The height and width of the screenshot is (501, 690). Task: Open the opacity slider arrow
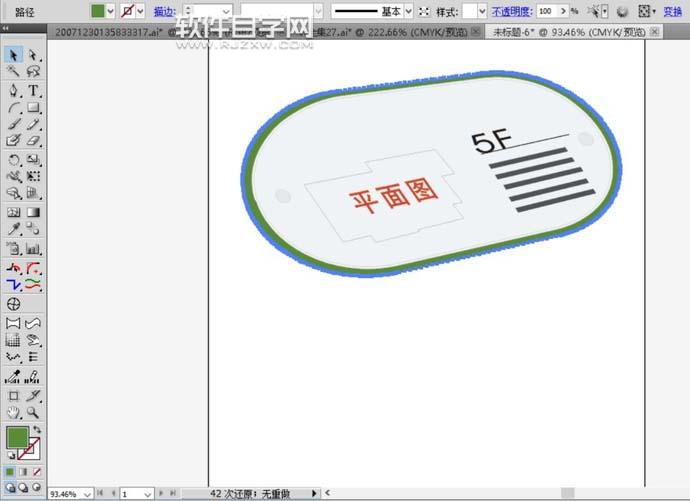coord(563,11)
